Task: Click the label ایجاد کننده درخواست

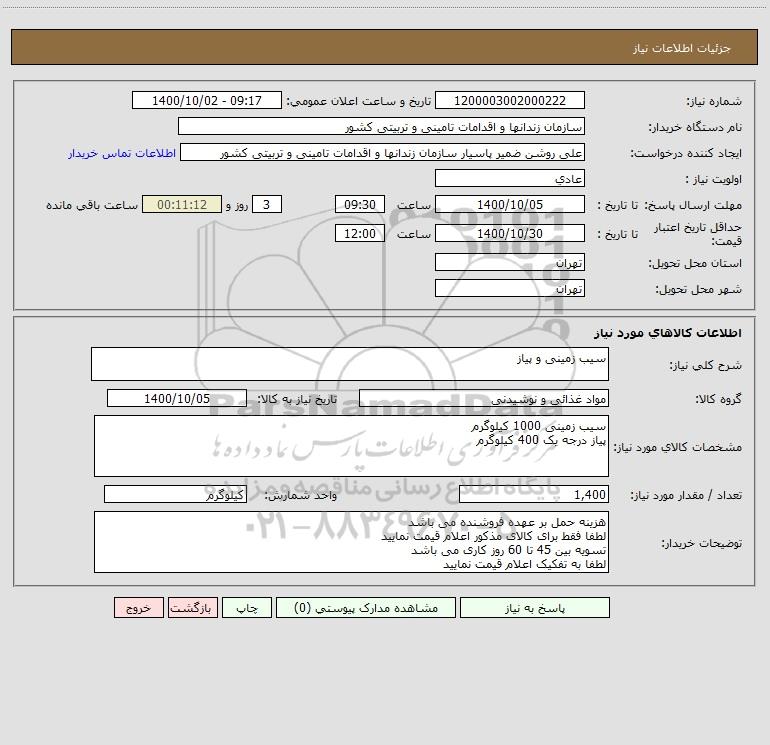Action: coord(686,153)
